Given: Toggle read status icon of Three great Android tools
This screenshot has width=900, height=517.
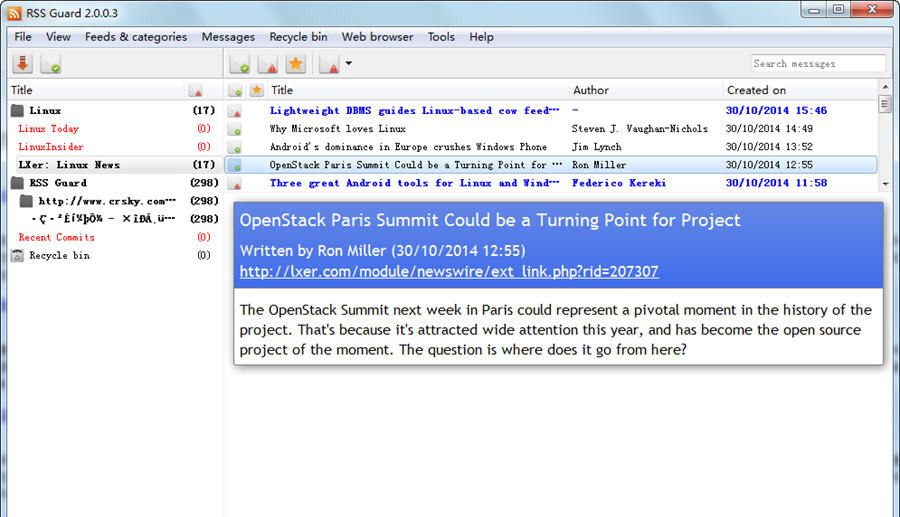Looking at the screenshot, I should 235,183.
